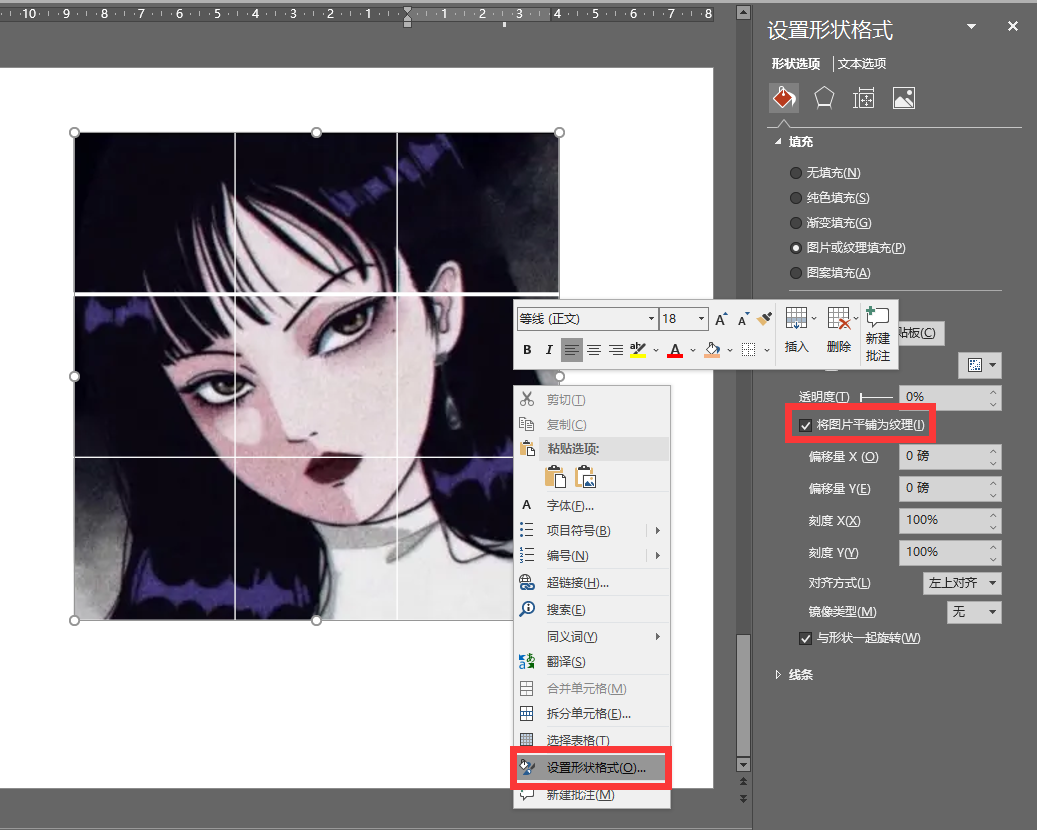Choose 设置形状格式 from context menu
The width and height of the screenshot is (1037, 830).
[x=591, y=767]
